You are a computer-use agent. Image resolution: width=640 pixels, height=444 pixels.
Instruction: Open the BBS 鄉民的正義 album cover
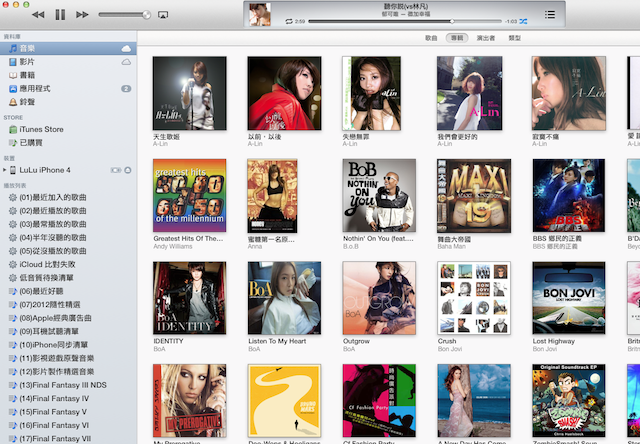[569, 195]
